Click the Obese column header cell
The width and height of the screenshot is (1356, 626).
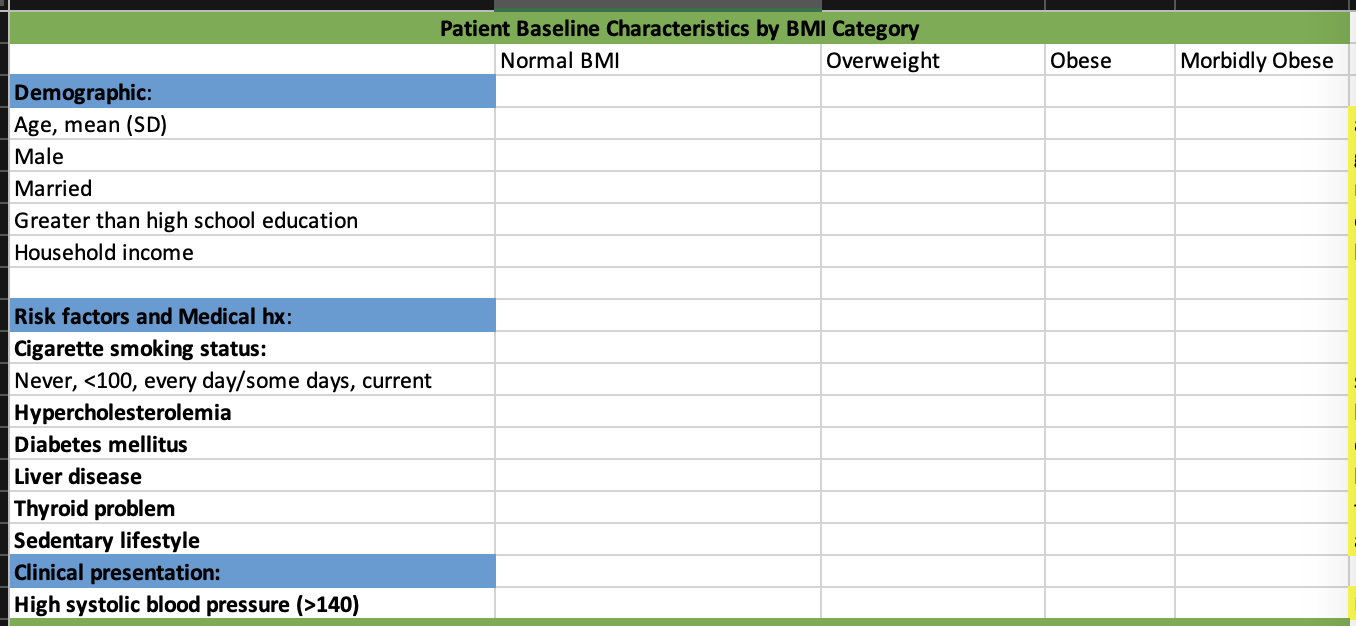tap(1109, 60)
